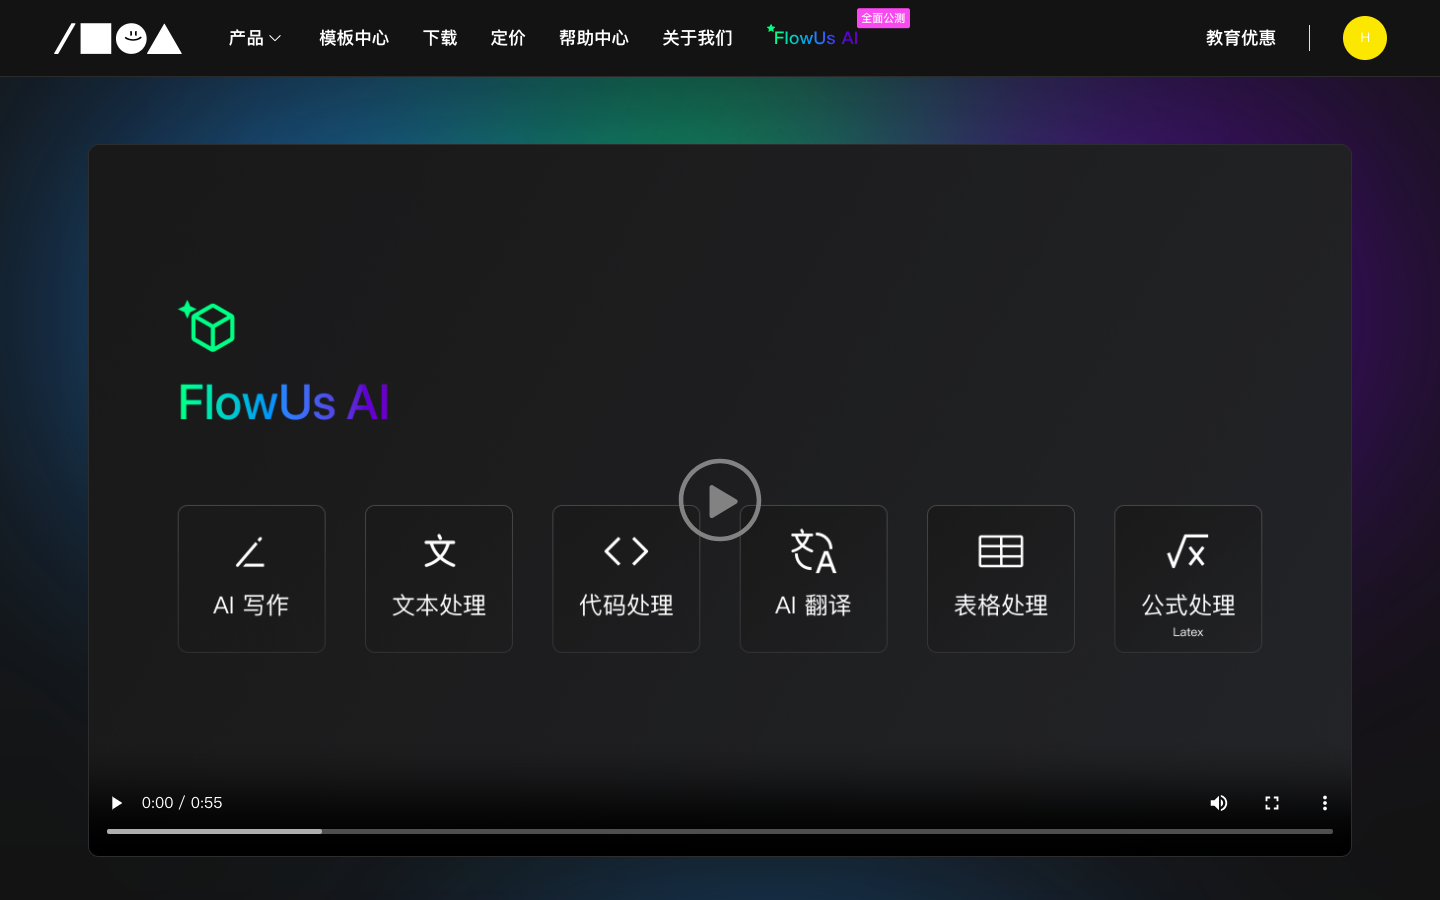Screen dimensions: 1440x900
Task: Click the 文本处理 text icon
Action: (439, 551)
